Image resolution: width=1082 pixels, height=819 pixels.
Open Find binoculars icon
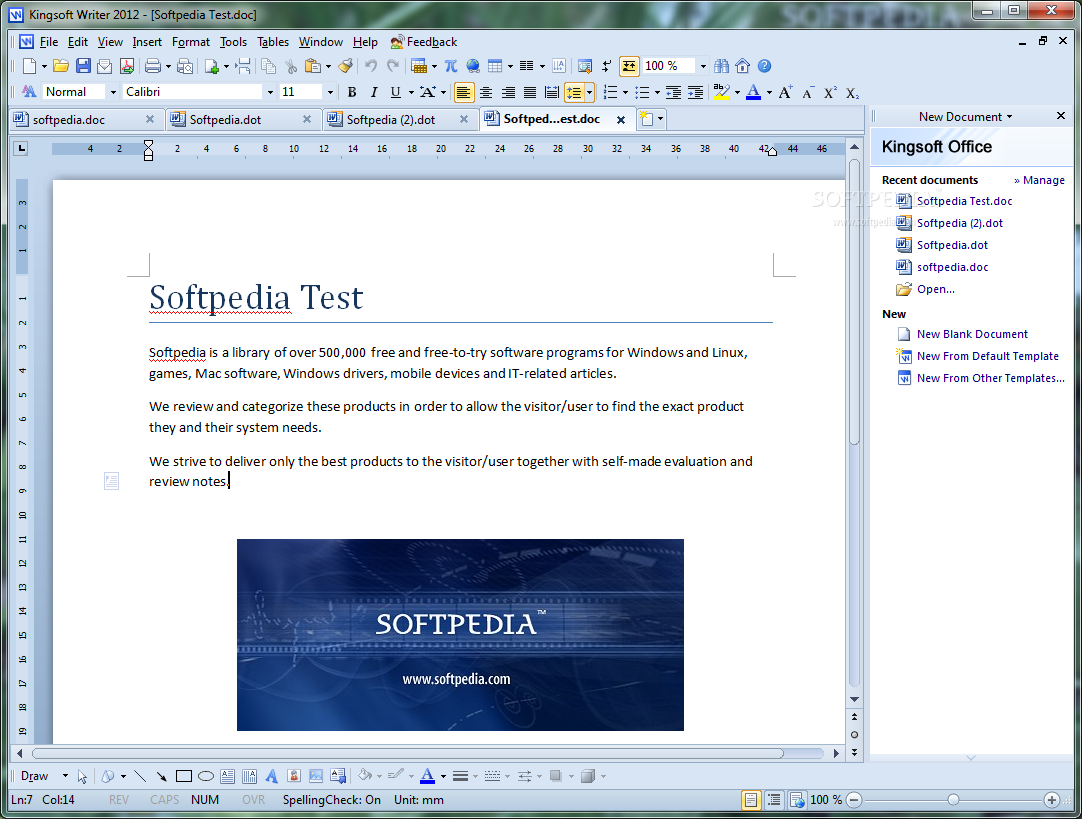point(721,66)
